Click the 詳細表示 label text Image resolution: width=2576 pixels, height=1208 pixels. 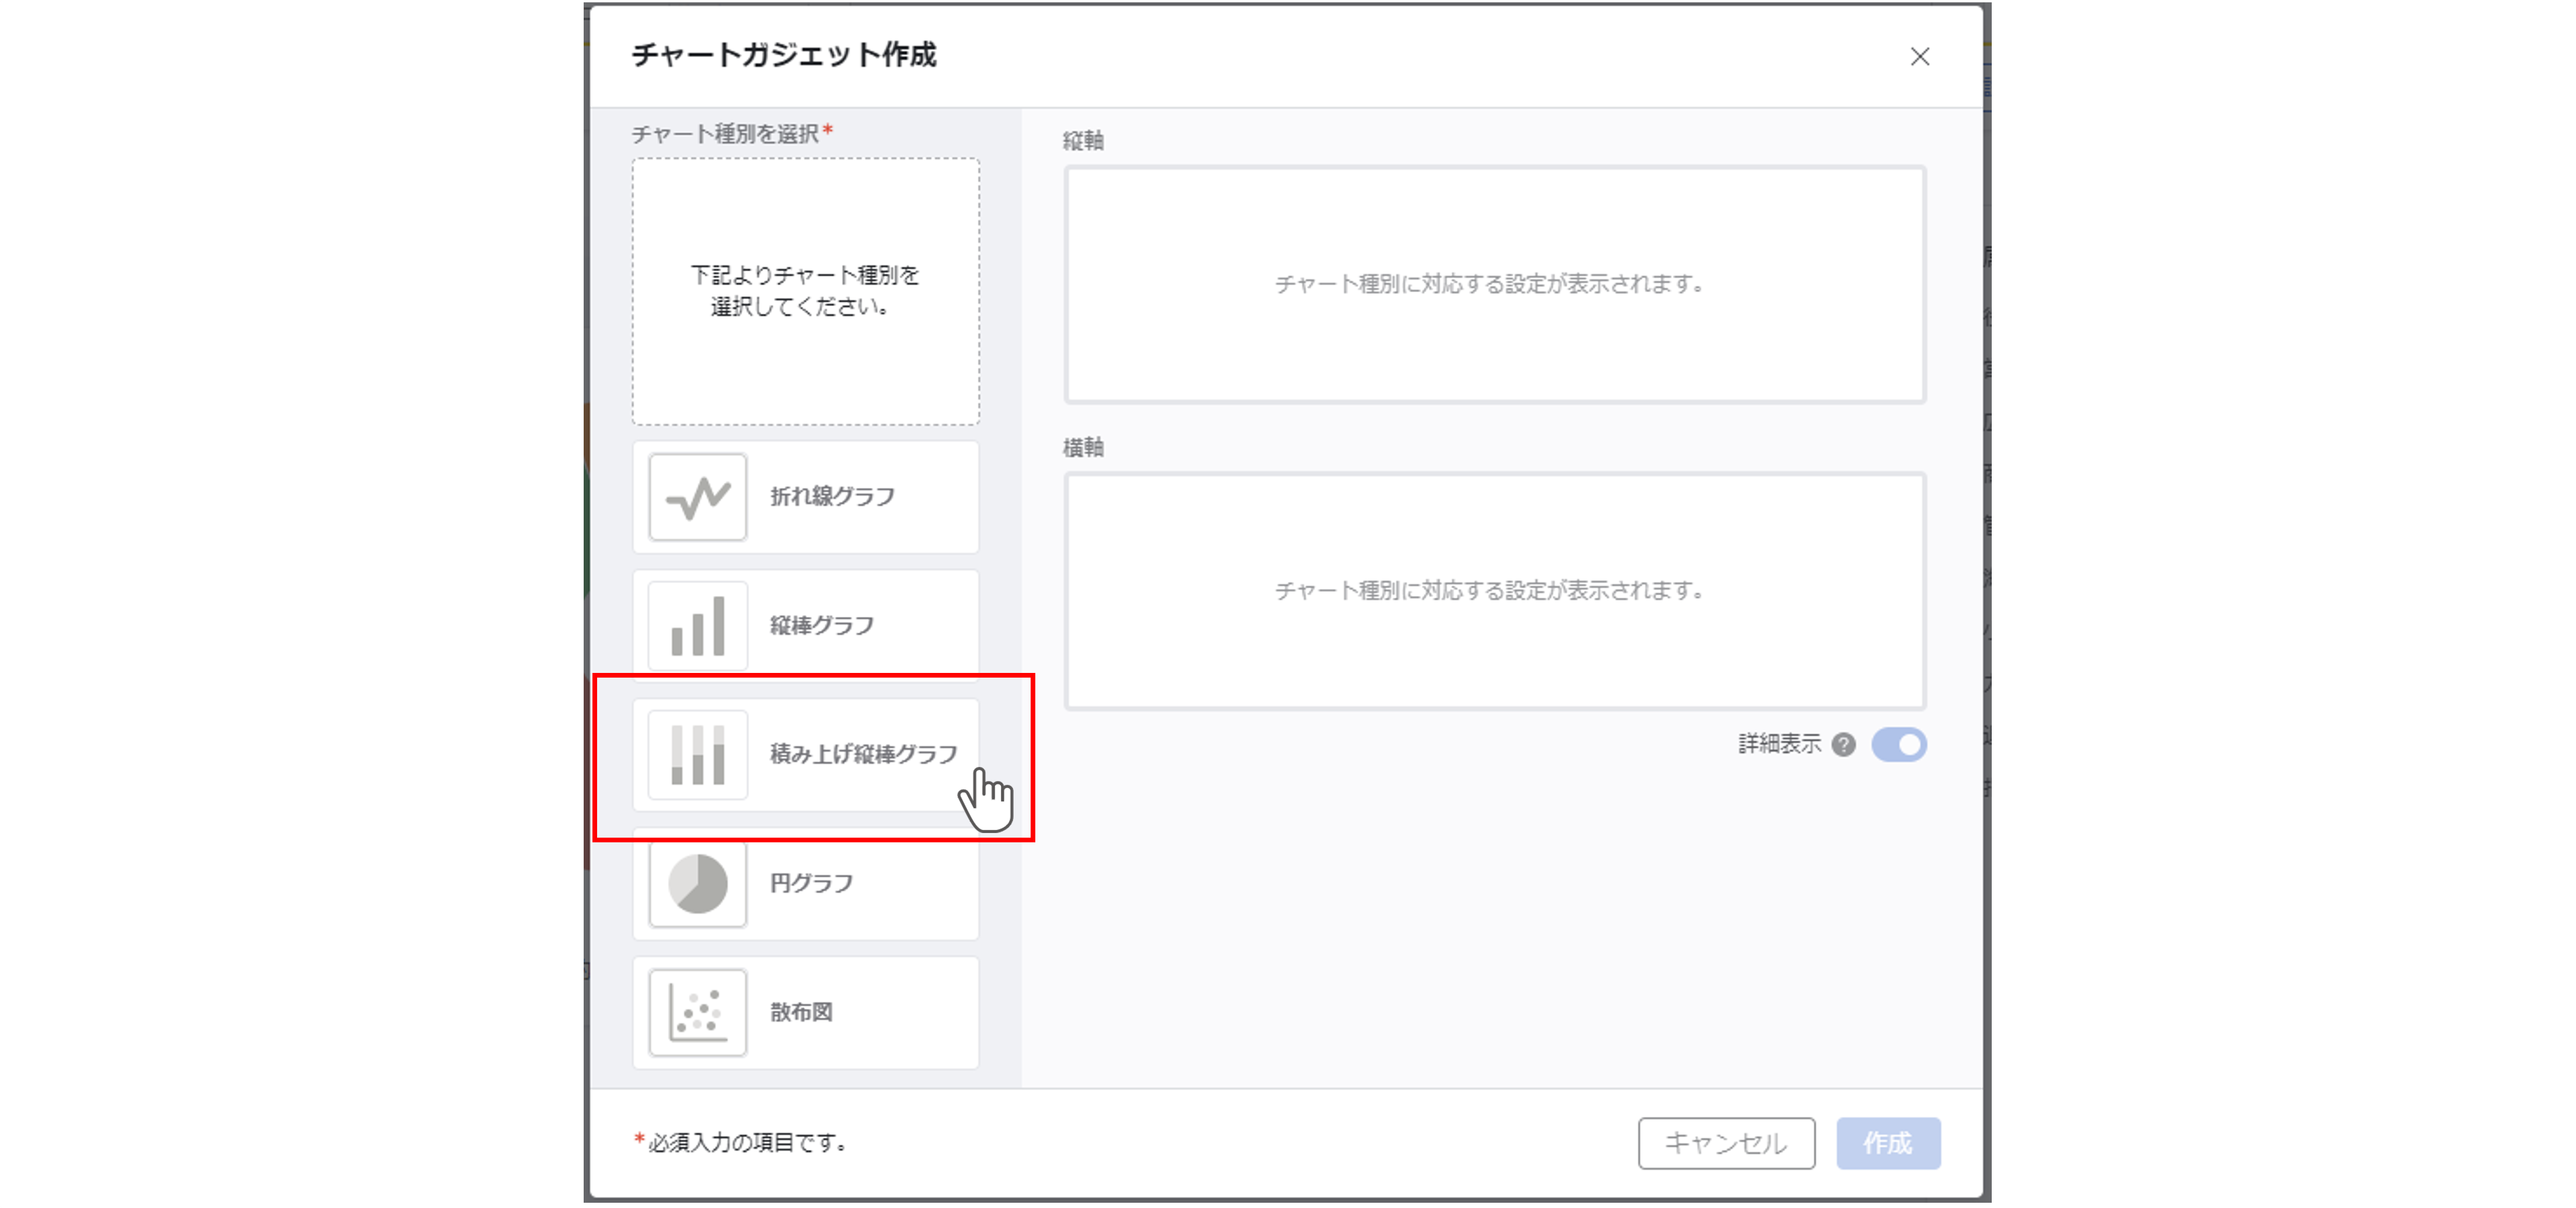click(1779, 744)
